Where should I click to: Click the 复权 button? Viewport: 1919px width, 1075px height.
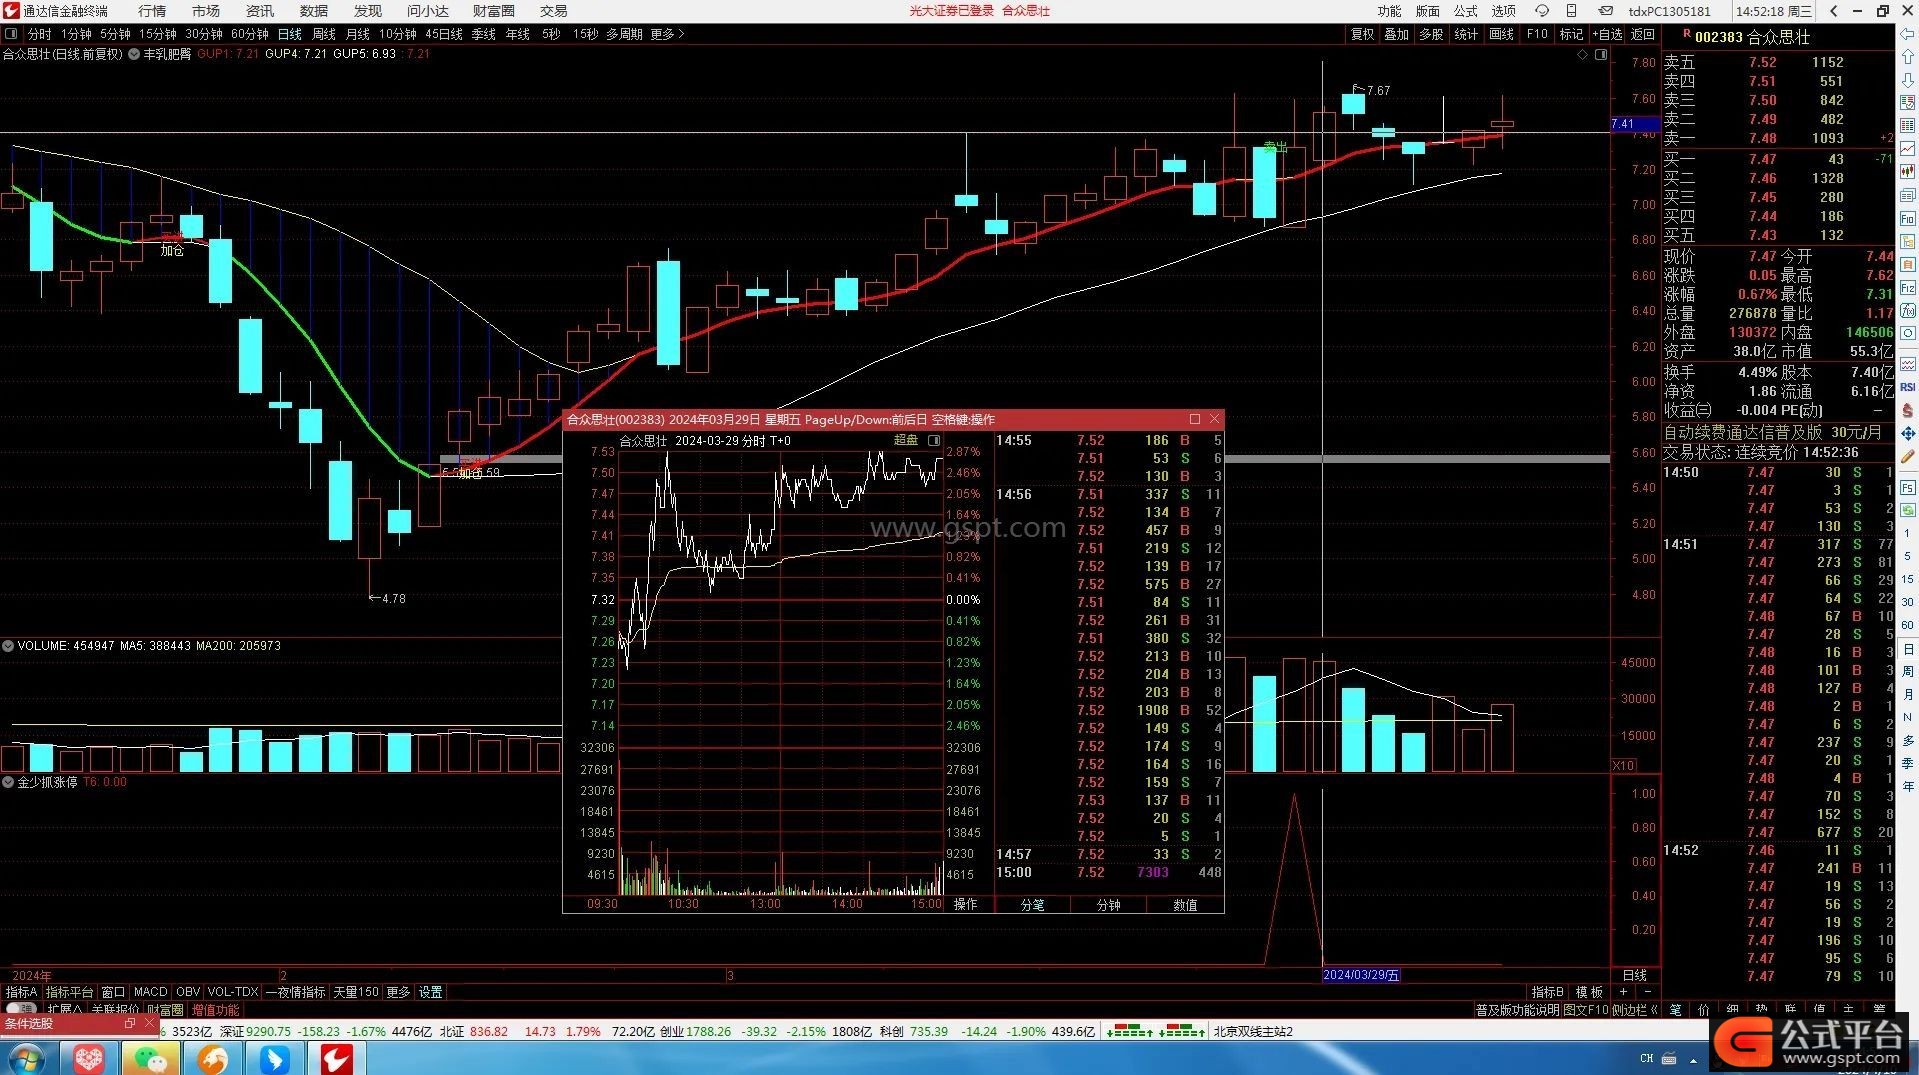pyautogui.click(x=1362, y=34)
